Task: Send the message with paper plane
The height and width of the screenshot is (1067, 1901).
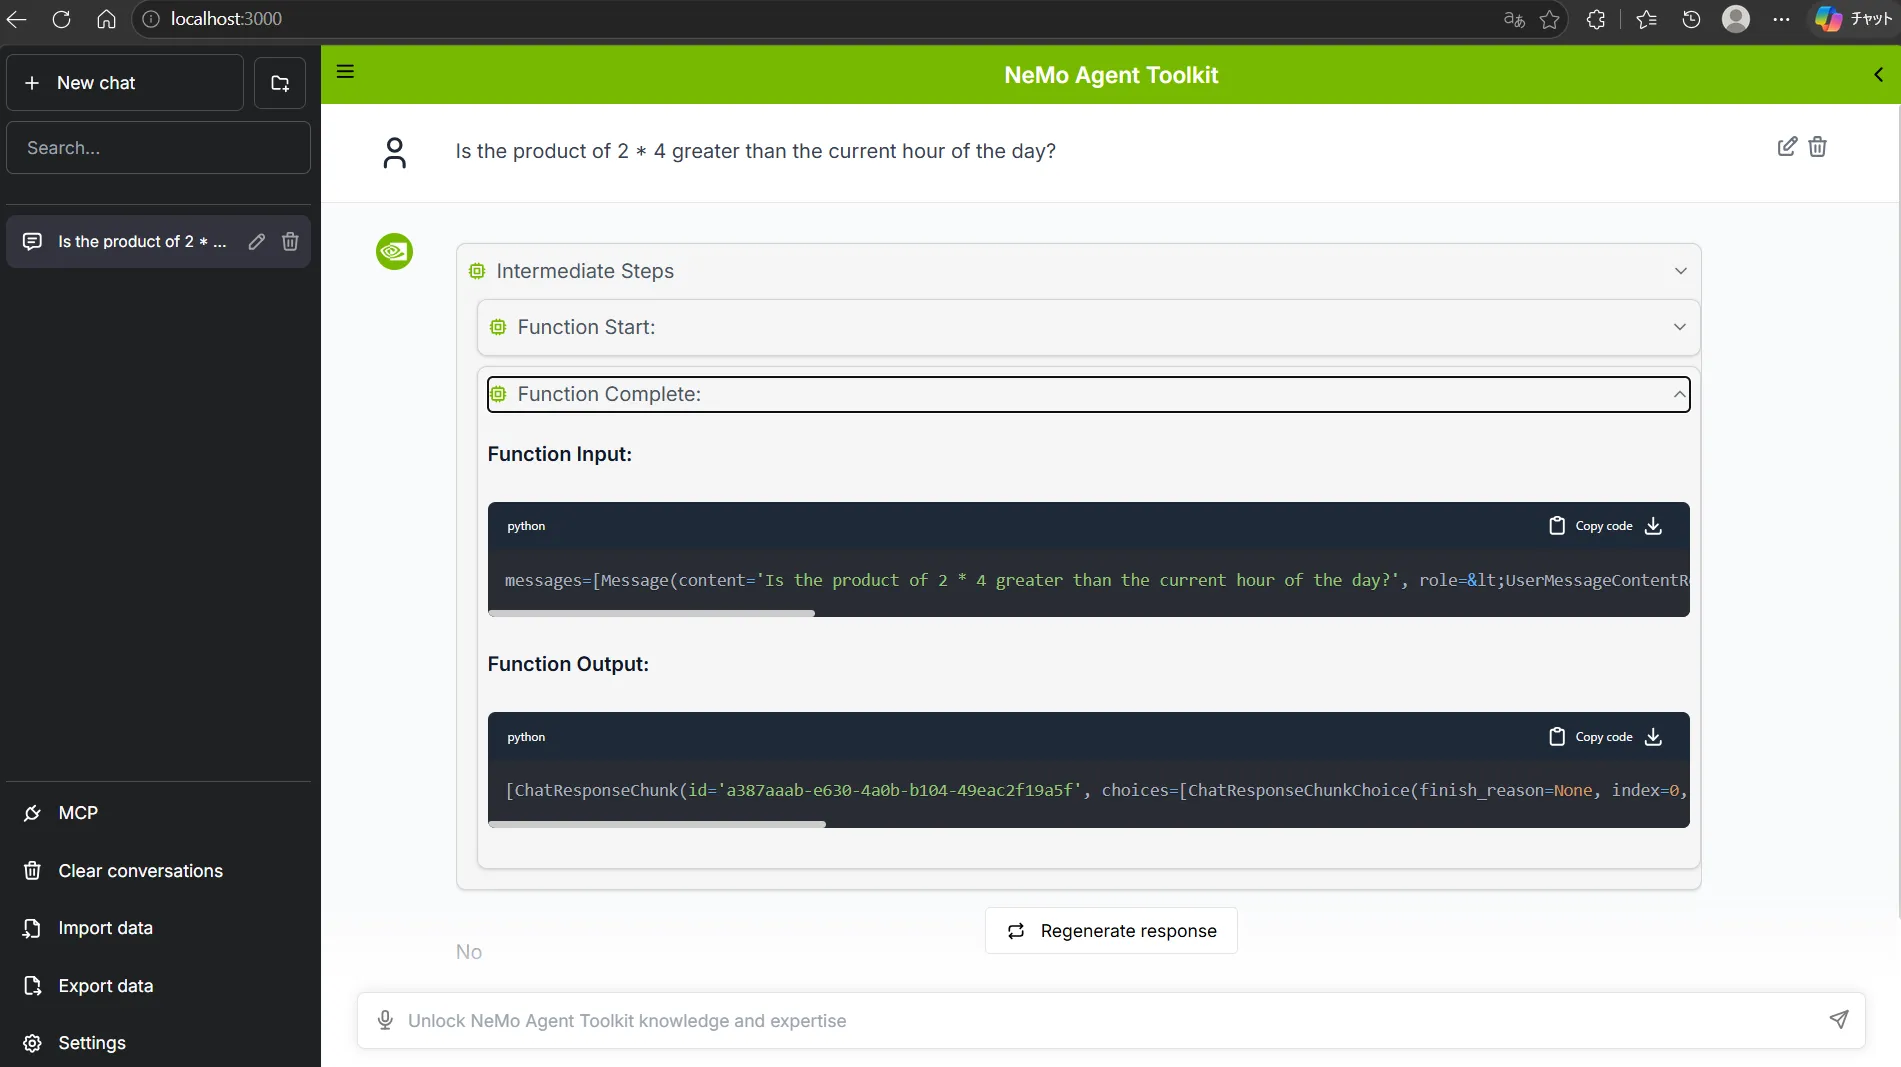Action: click(x=1838, y=1020)
